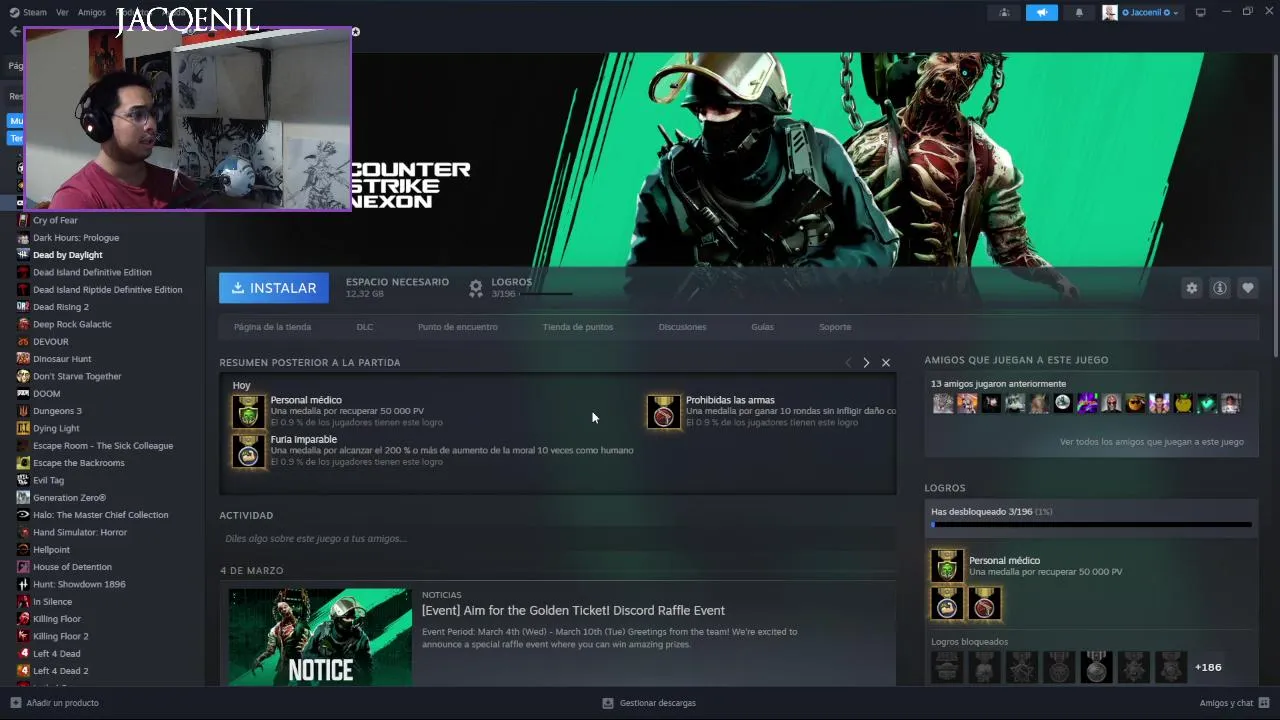Click the back navigation arrow at top left
The height and width of the screenshot is (720, 1280).
(x=14, y=31)
